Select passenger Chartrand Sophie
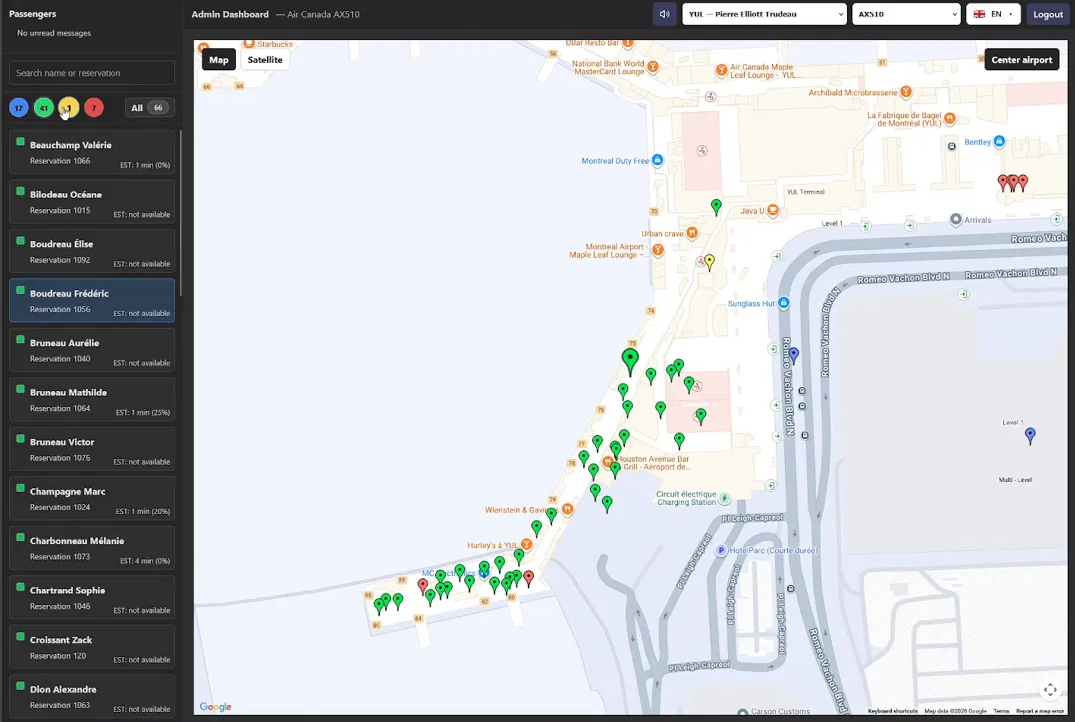Viewport: 1075px width, 722px height. point(92,597)
